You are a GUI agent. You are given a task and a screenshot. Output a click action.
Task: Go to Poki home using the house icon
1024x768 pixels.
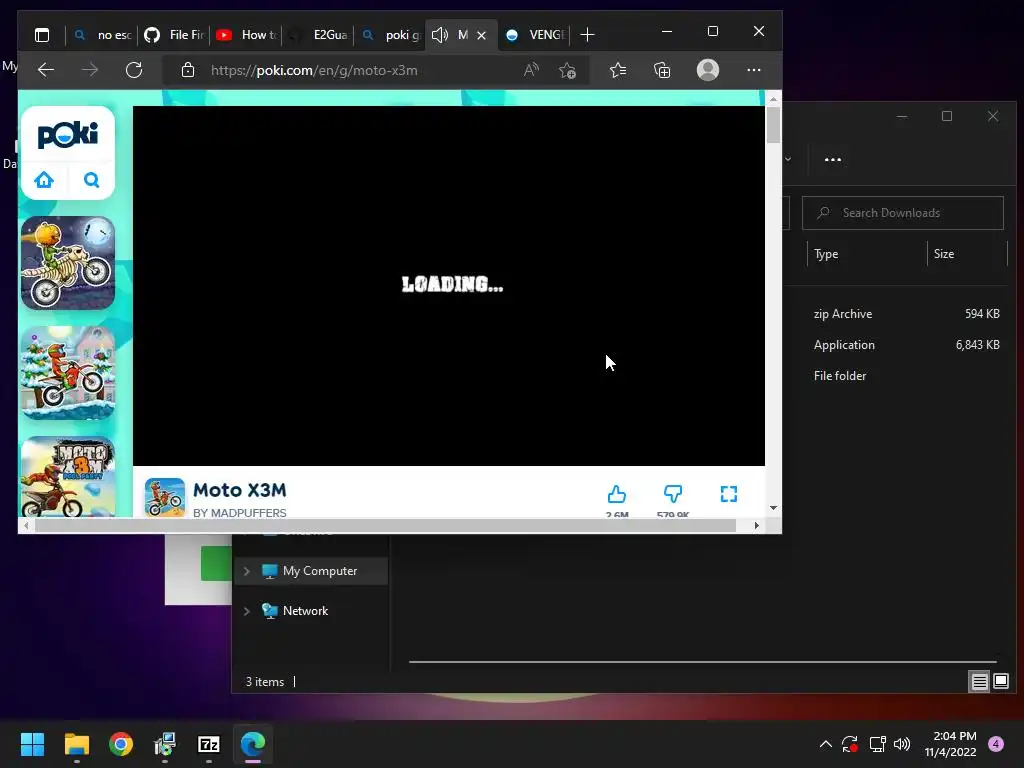(44, 180)
